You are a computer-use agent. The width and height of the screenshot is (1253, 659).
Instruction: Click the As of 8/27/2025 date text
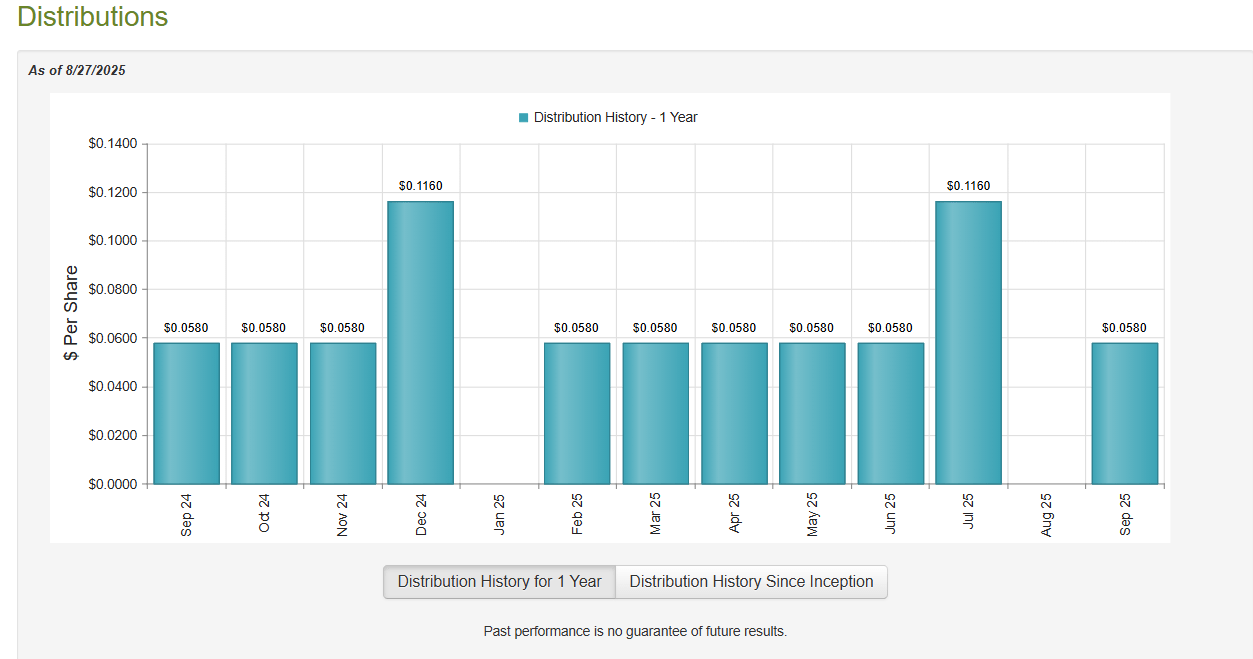77,71
